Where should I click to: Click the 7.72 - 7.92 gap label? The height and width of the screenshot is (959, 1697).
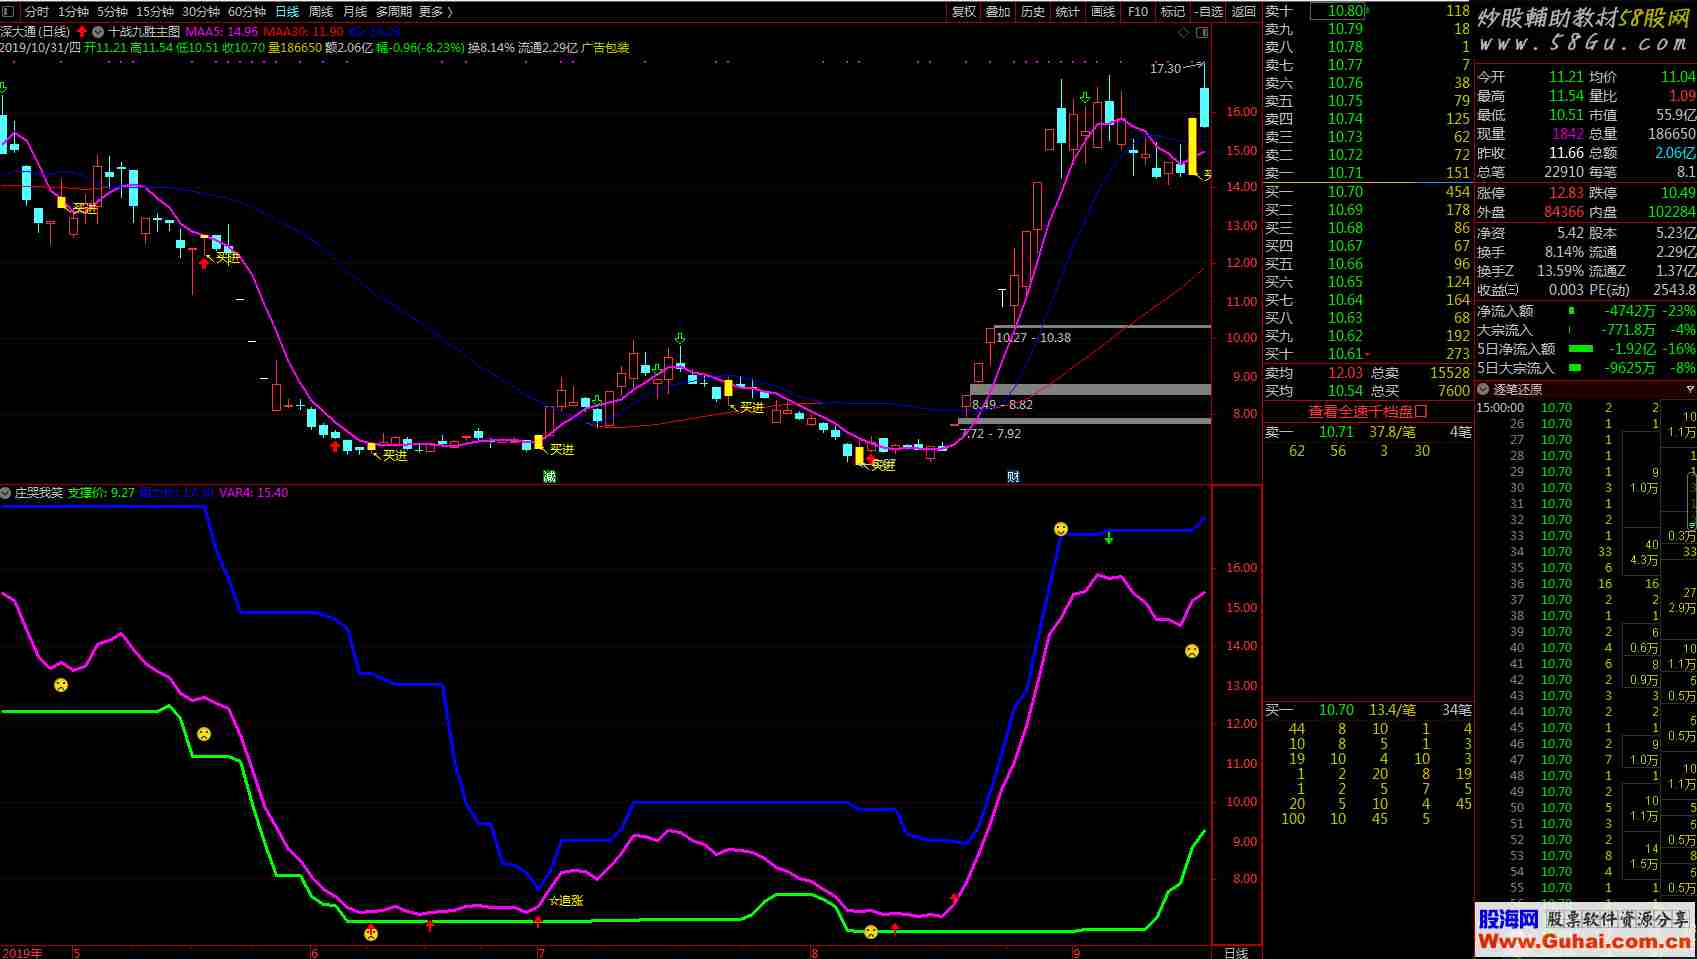click(990, 434)
